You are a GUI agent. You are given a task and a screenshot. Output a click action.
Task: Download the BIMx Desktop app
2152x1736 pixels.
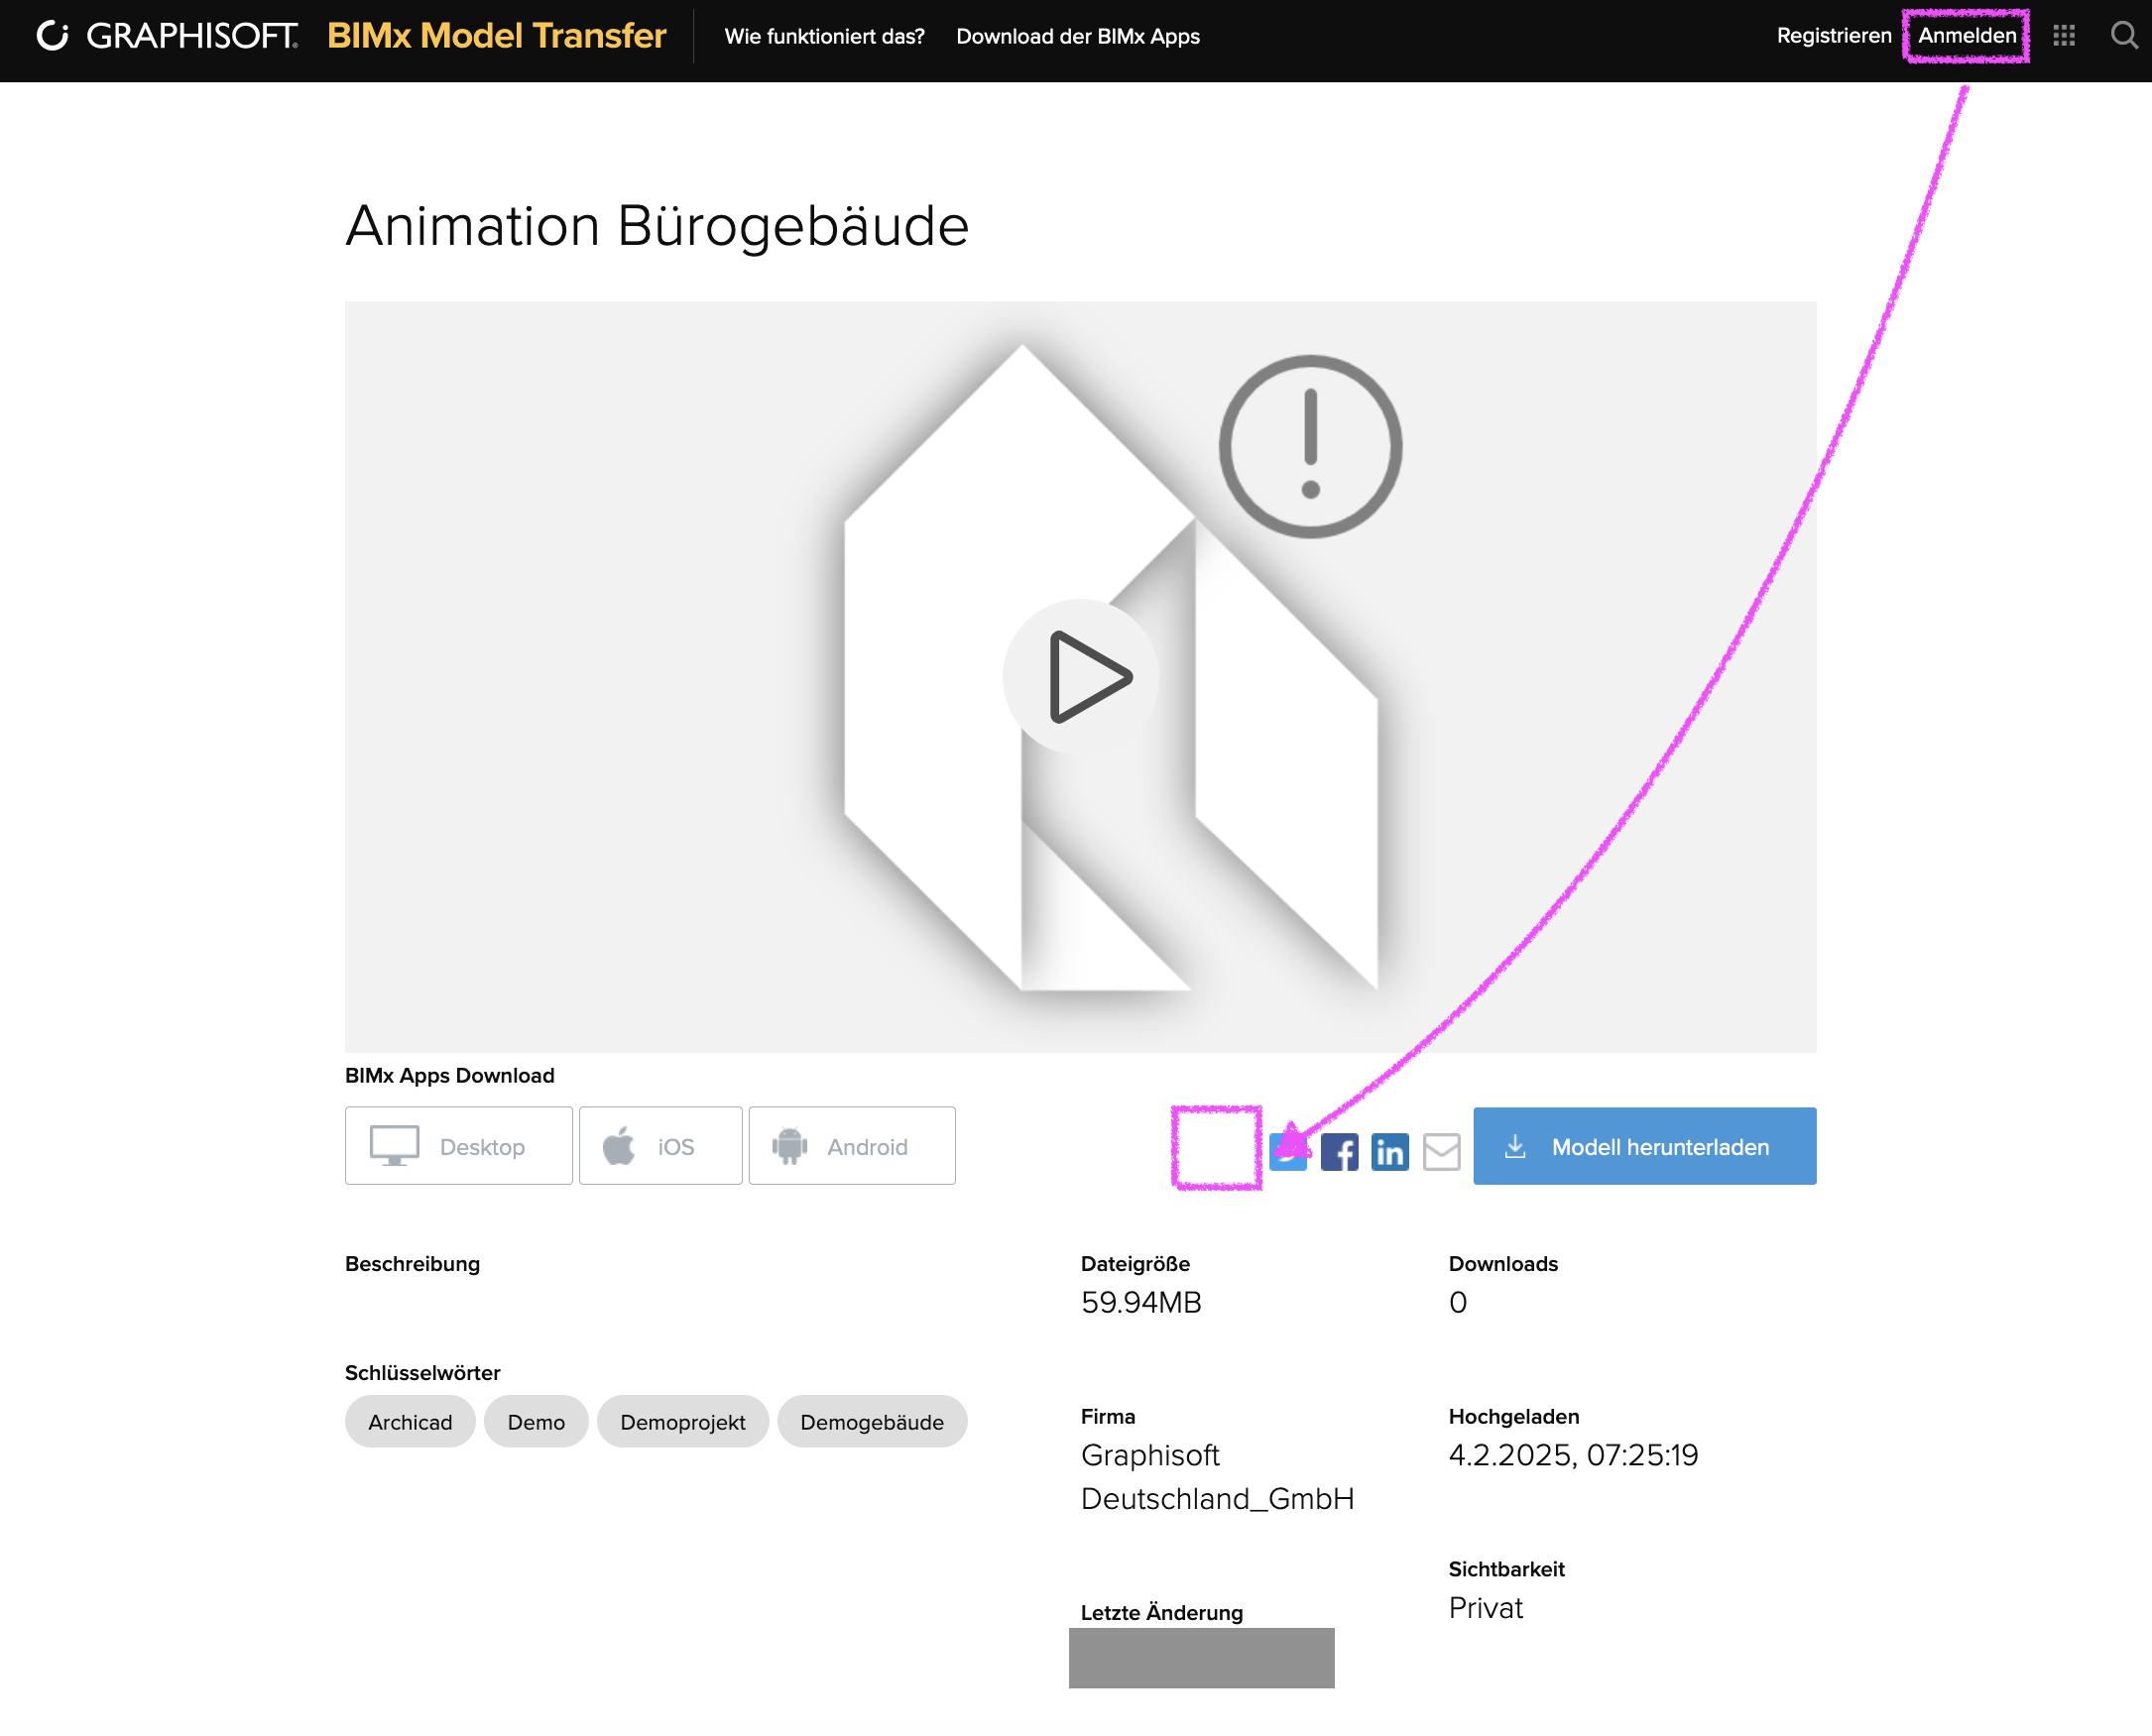[458, 1145]
